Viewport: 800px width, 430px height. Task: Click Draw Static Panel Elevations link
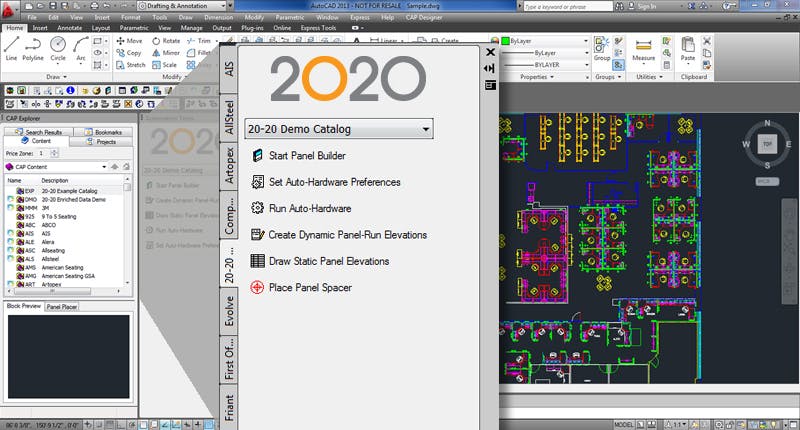329,261
